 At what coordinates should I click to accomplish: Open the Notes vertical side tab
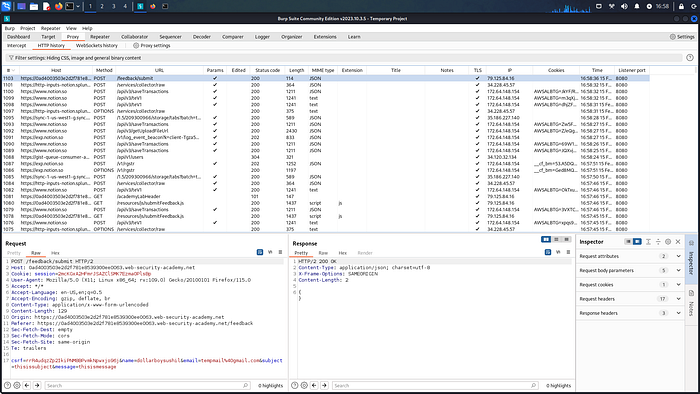coord(691,303)
